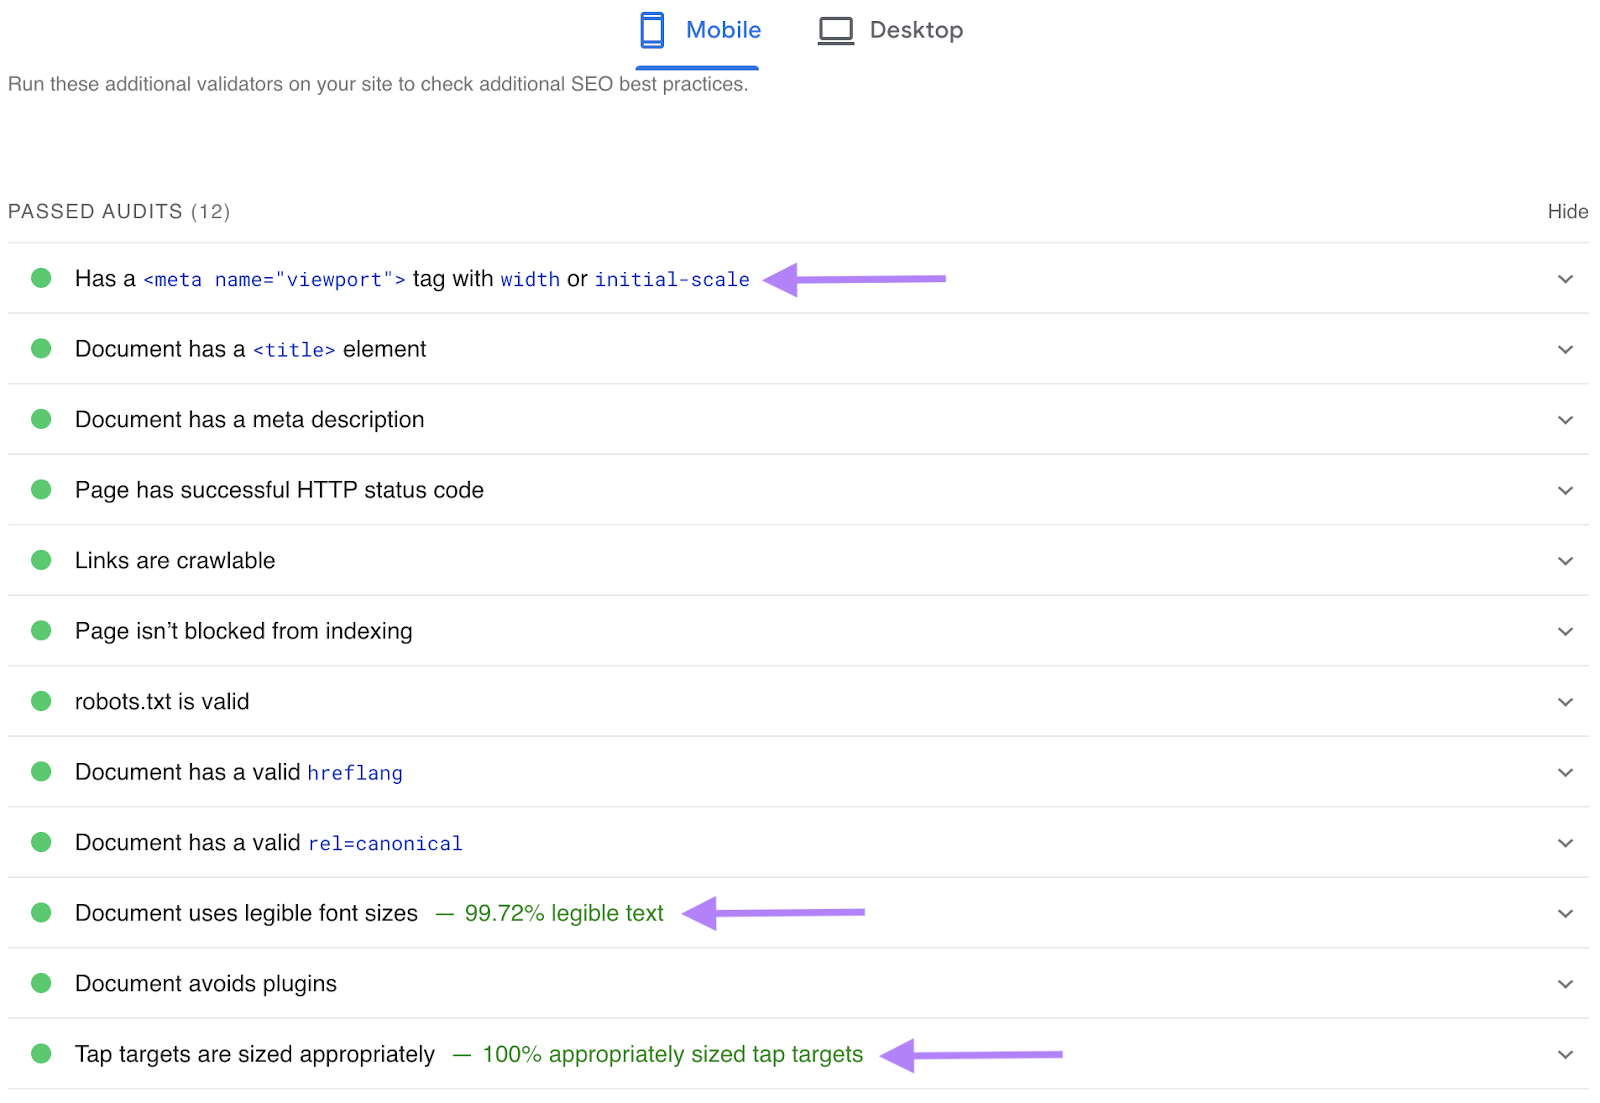Expand the Page isn't blocked from indexing audit
The image size is (1600, 1103).
coord(1564,631)
